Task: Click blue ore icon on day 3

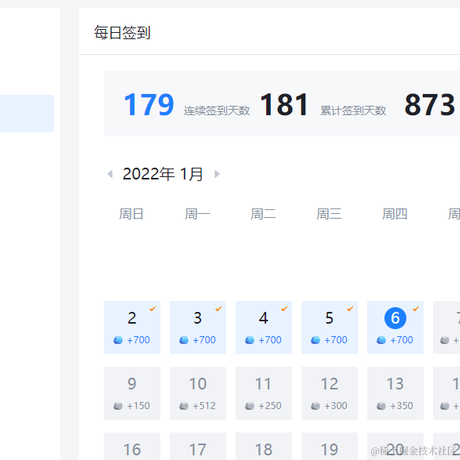Action: 184,340
